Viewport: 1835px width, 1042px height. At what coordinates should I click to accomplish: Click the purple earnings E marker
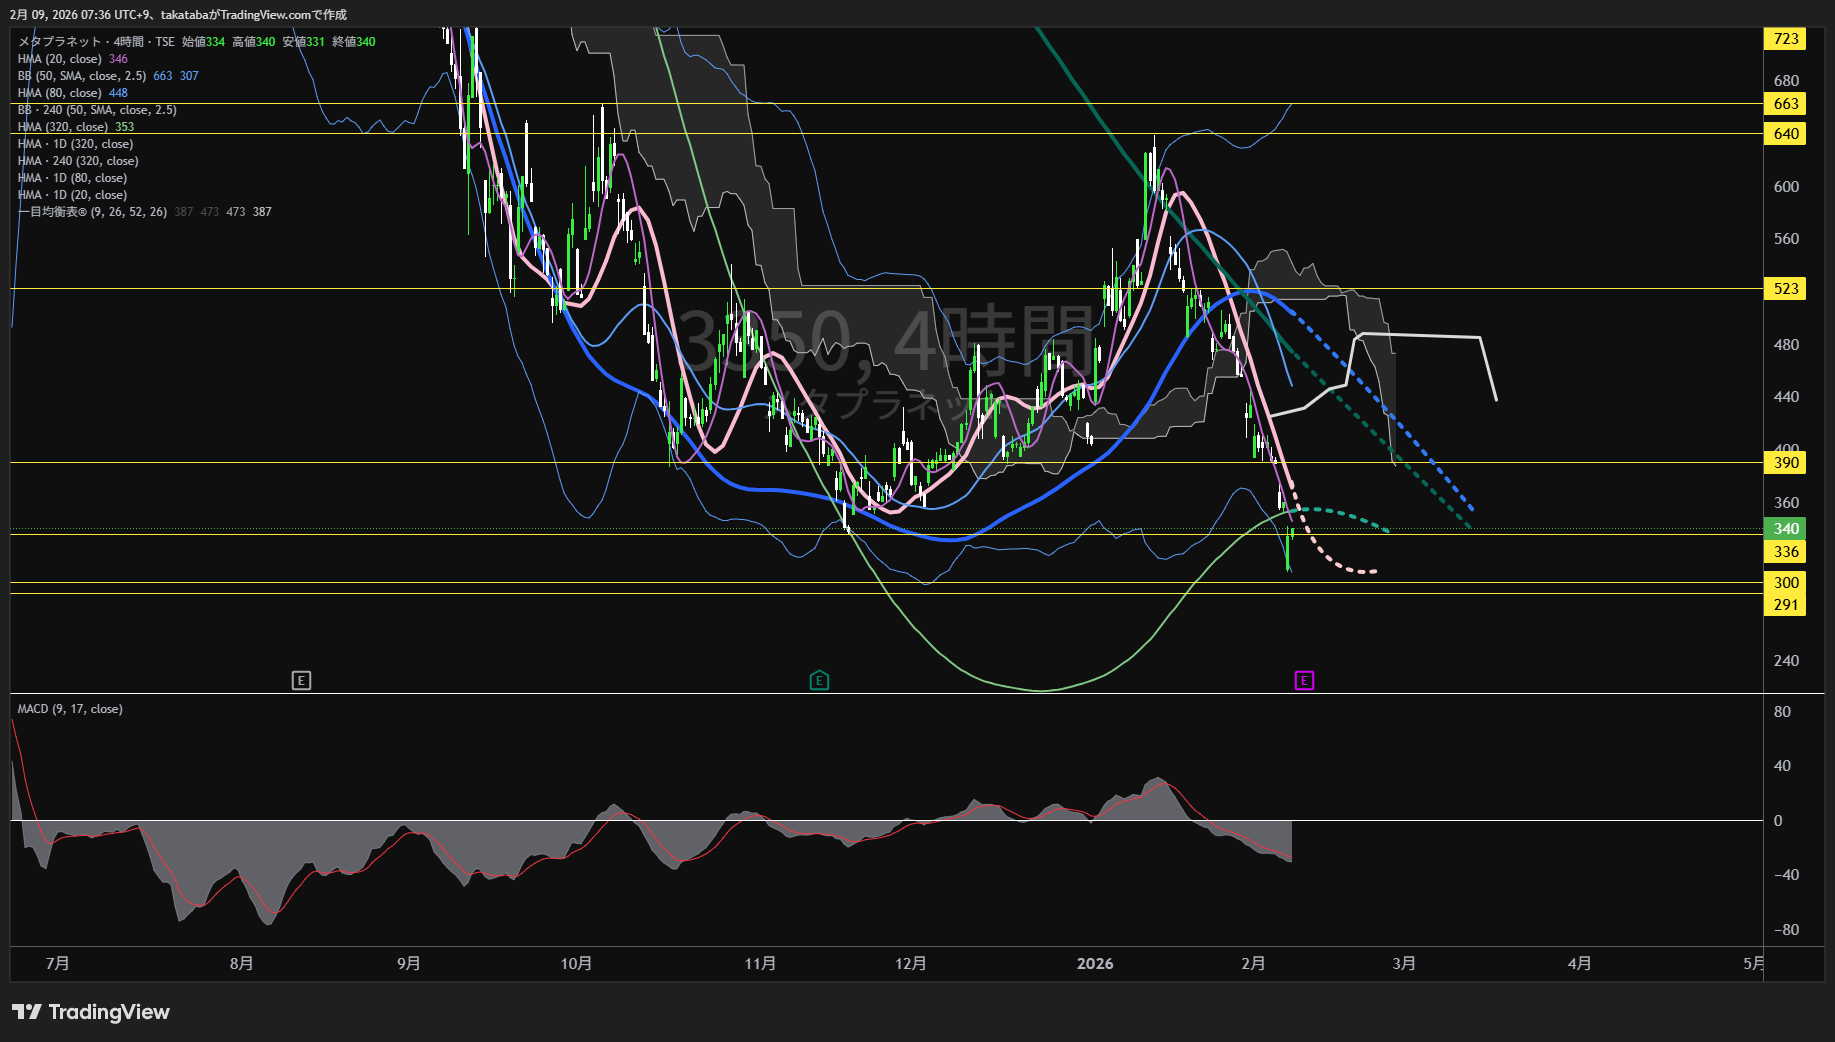click(x=1304, y=681)
